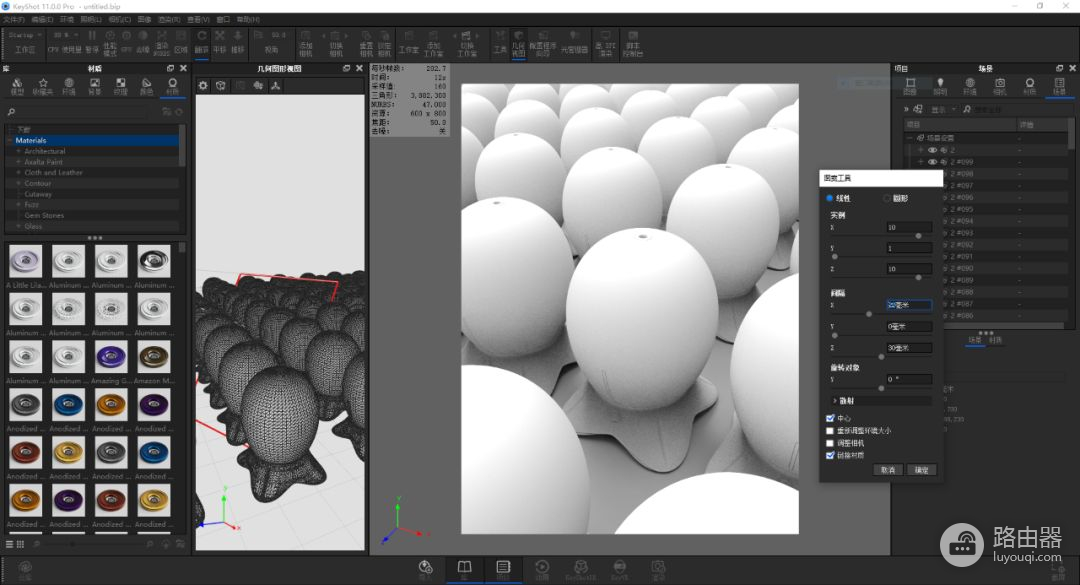Open the 环境 (Environment) tab in library panel

point(69,86)
